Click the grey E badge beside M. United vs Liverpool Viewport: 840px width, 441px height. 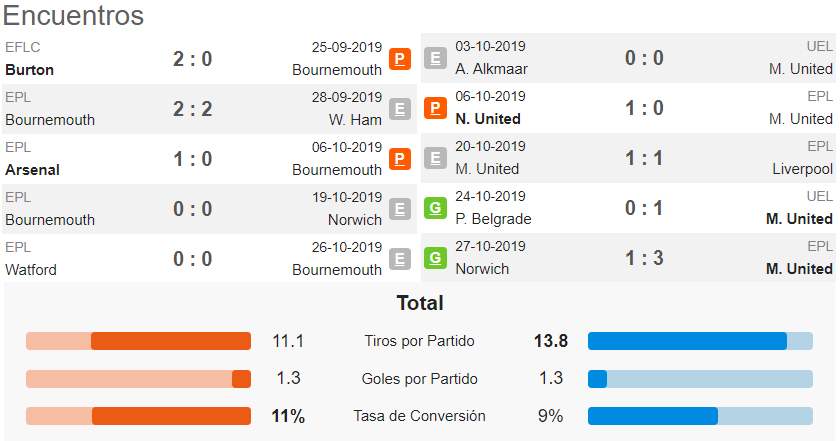[435, 158]
